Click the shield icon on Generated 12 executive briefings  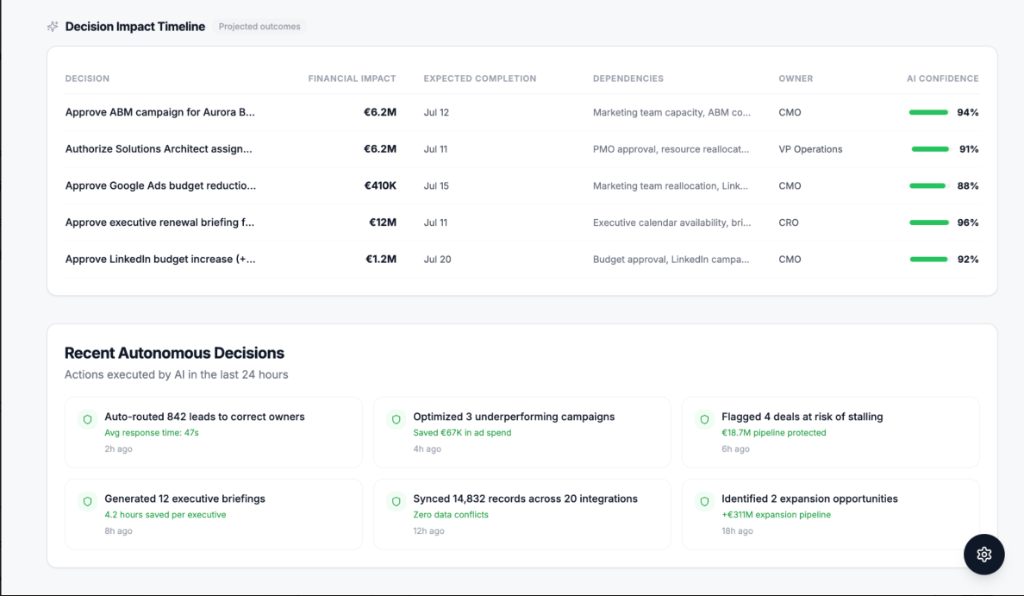[x=88, y=501]
